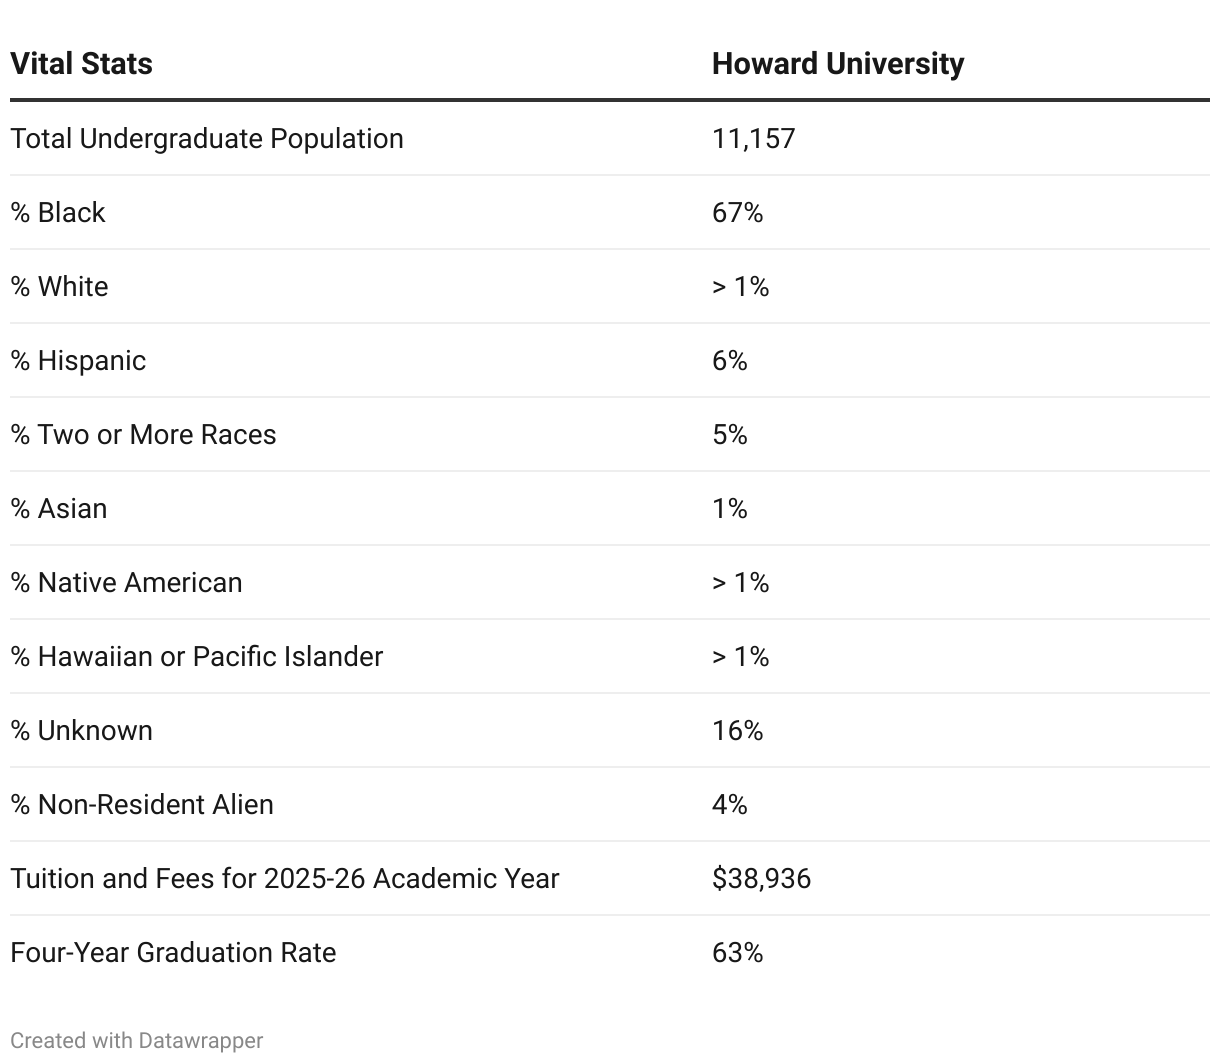
Task: Click "% Hawaiian or Pacific Islander" label
Action: [x=197, y=656]
